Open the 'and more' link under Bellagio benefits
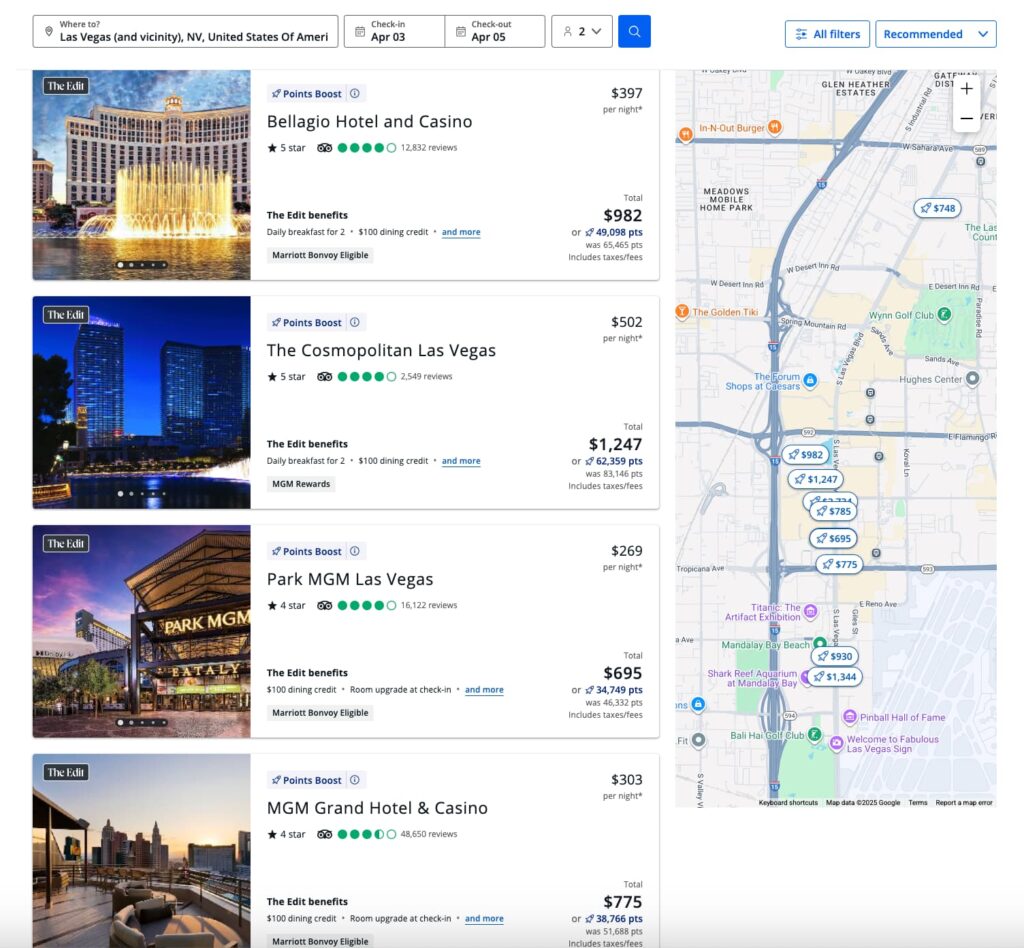The image size is (1024, 948). coord(460,232)
